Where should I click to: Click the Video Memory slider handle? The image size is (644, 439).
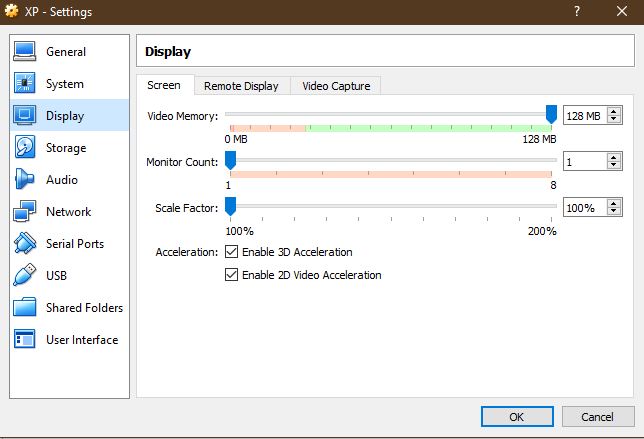click(x=551, y=114)
